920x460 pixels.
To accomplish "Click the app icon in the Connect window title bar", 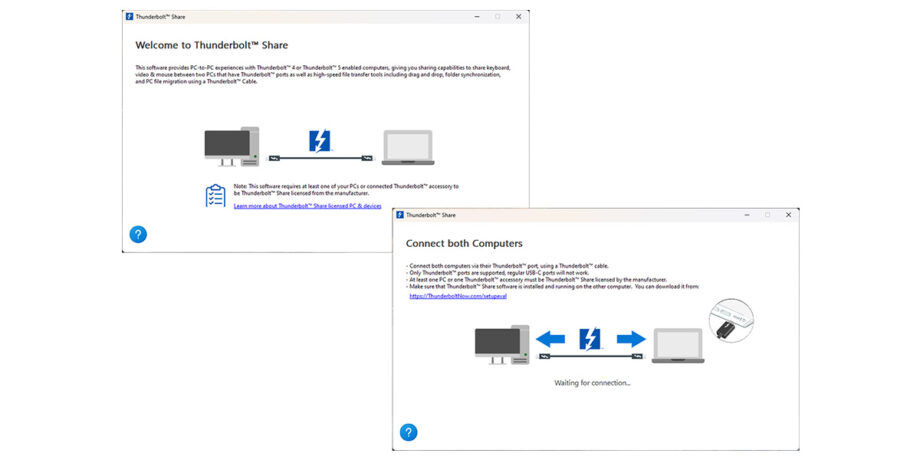I will [401, 215].
